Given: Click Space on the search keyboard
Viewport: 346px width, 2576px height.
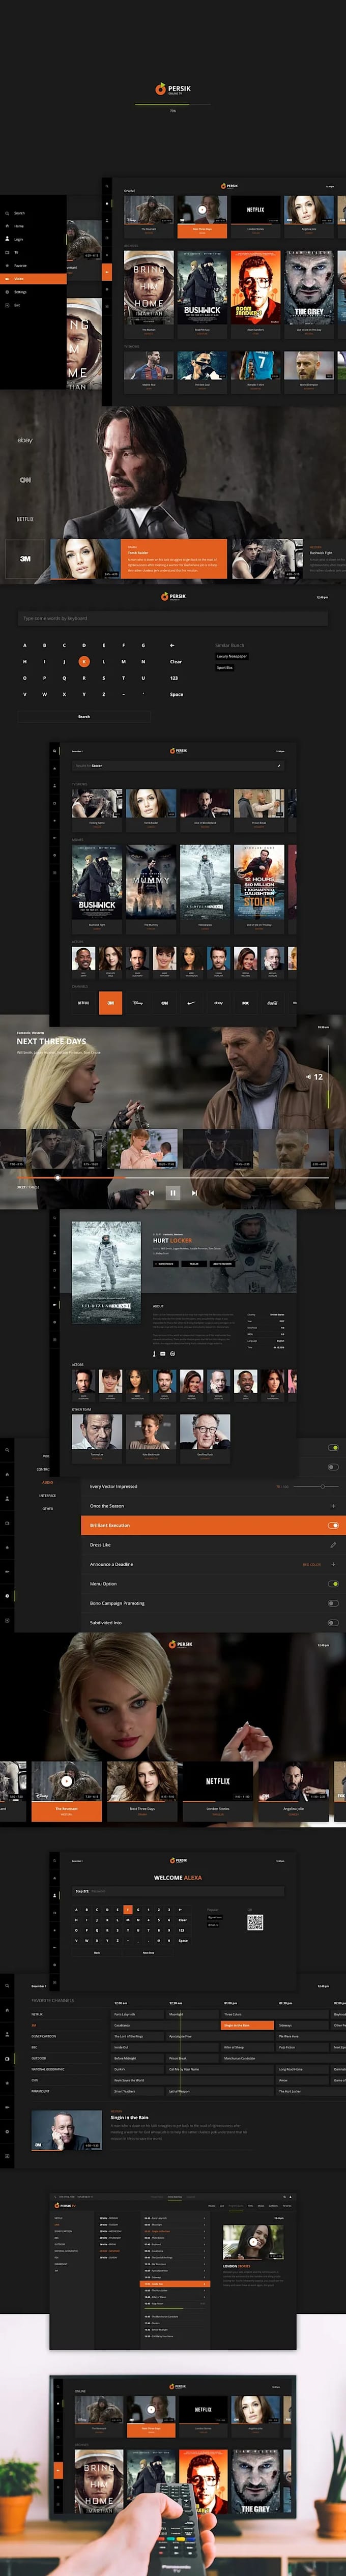Looking at the screenshot, I should pyautogui.click(x=176, y=694).
